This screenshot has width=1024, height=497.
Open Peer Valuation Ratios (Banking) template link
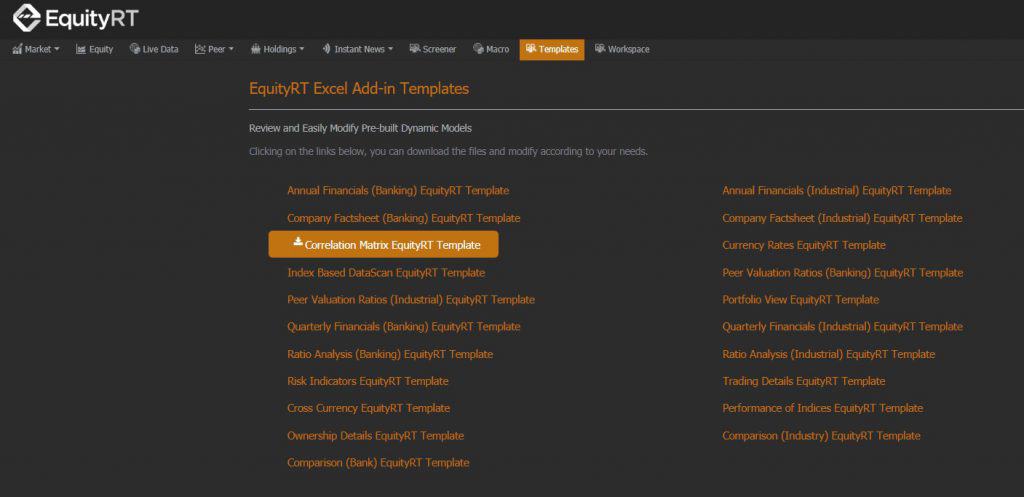[x=842, y=272]
